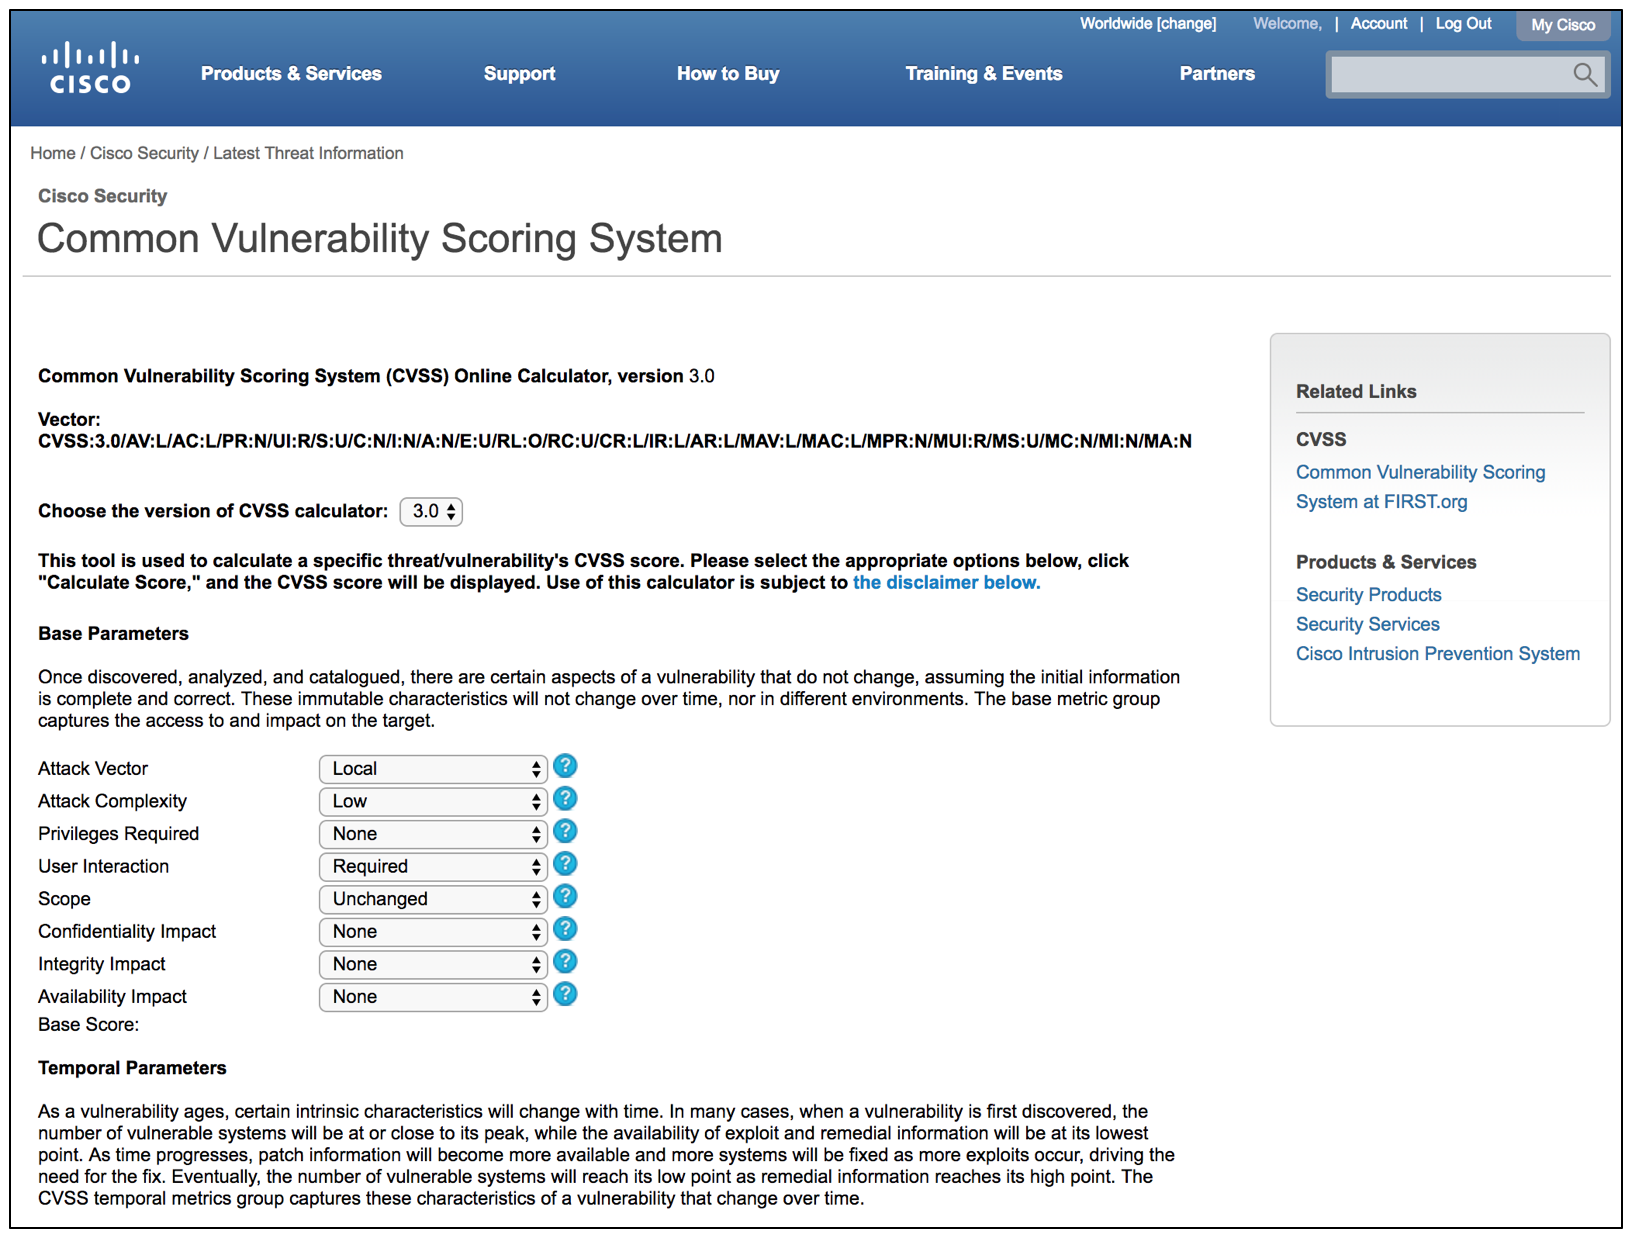Open the Security Services related link
Viewport: 1634px width, 1242px height.
[x=1367, y=623]
